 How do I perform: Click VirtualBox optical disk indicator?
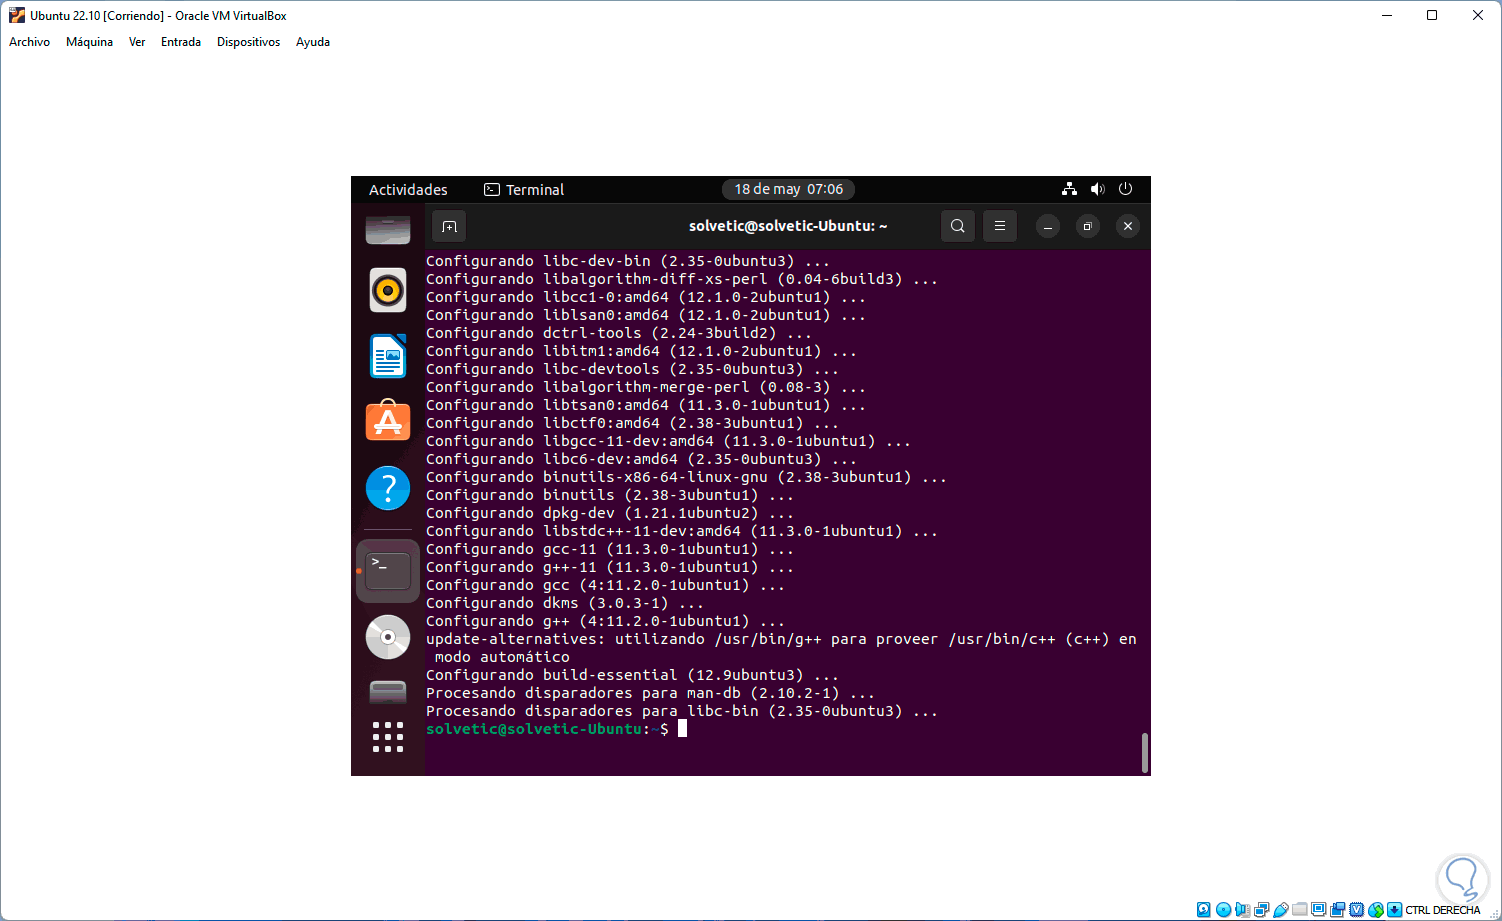1223,910
